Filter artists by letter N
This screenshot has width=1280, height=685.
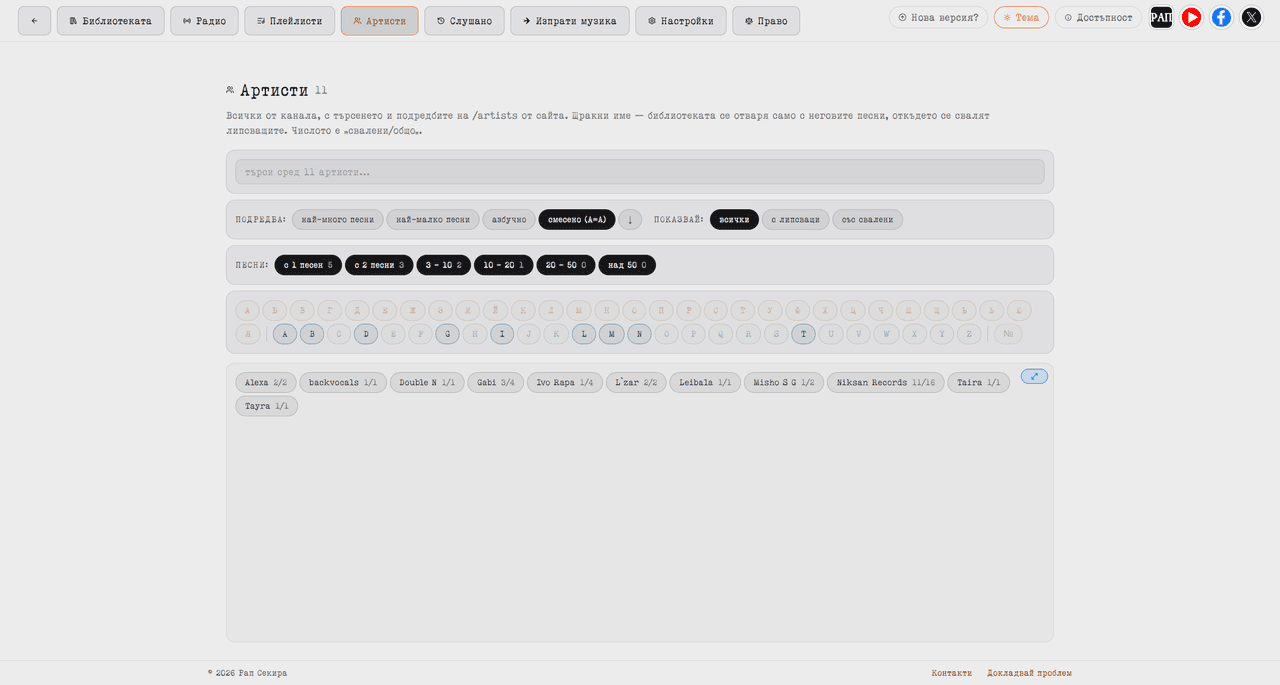click(x=639, y=334)
